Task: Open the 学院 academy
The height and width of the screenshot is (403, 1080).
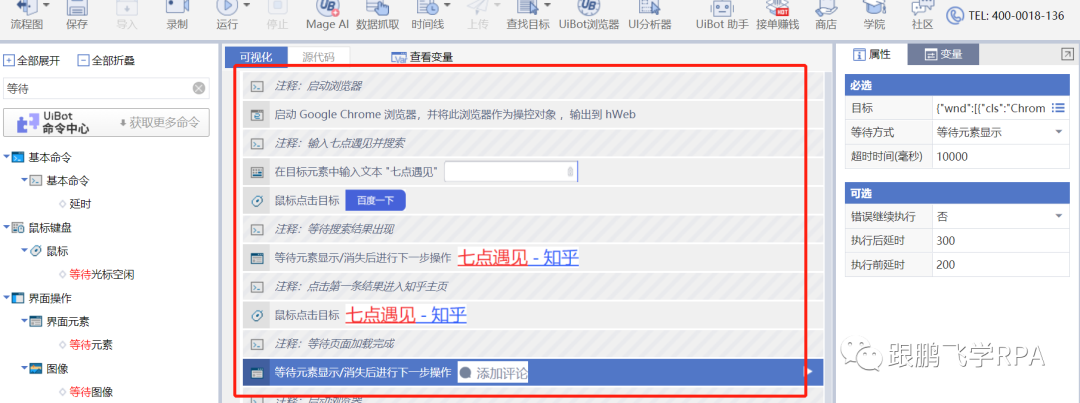Action: click(x=874, y=15)
